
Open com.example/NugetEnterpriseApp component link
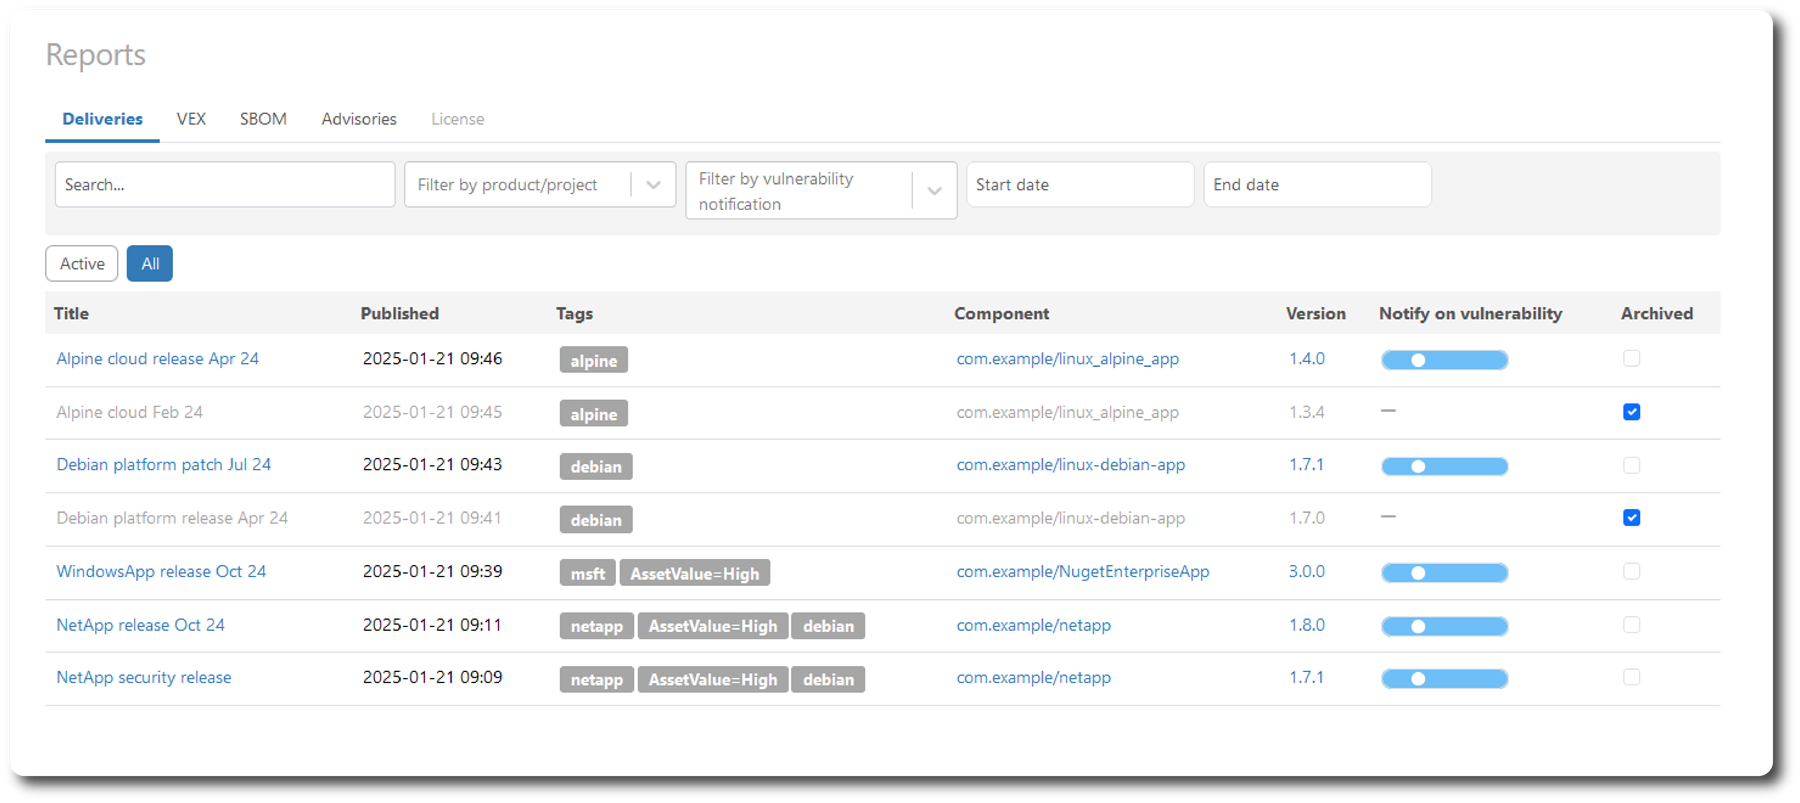tap(1082, 572)
